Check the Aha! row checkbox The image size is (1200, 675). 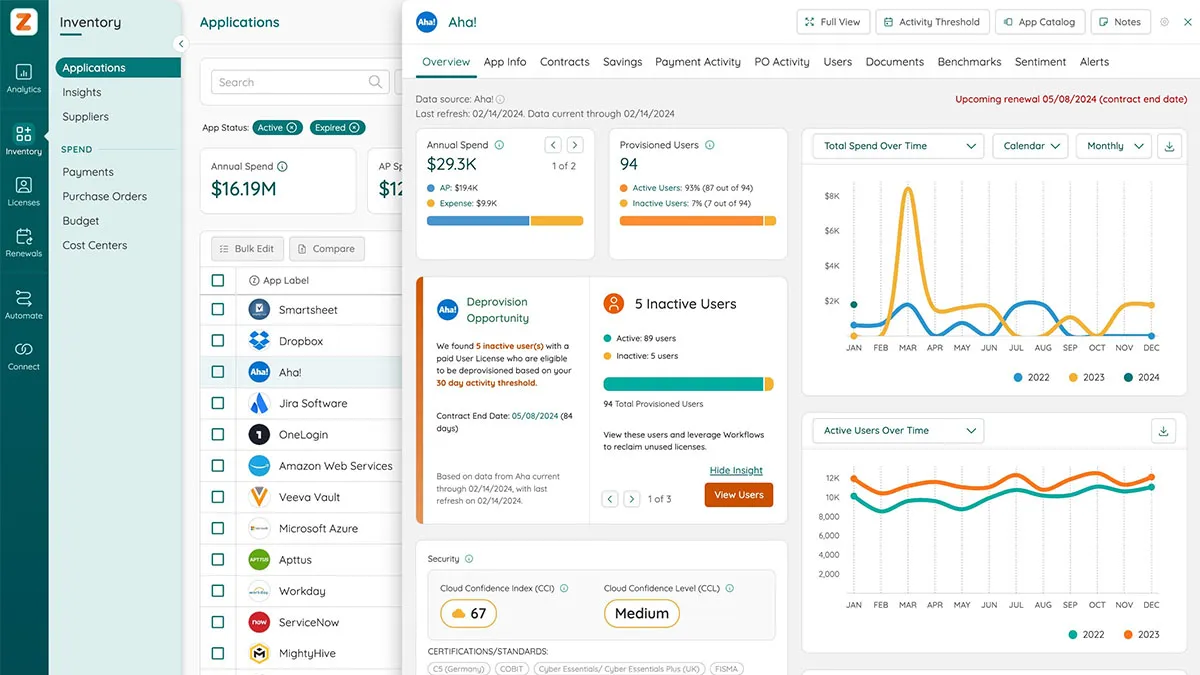(218, 372)
